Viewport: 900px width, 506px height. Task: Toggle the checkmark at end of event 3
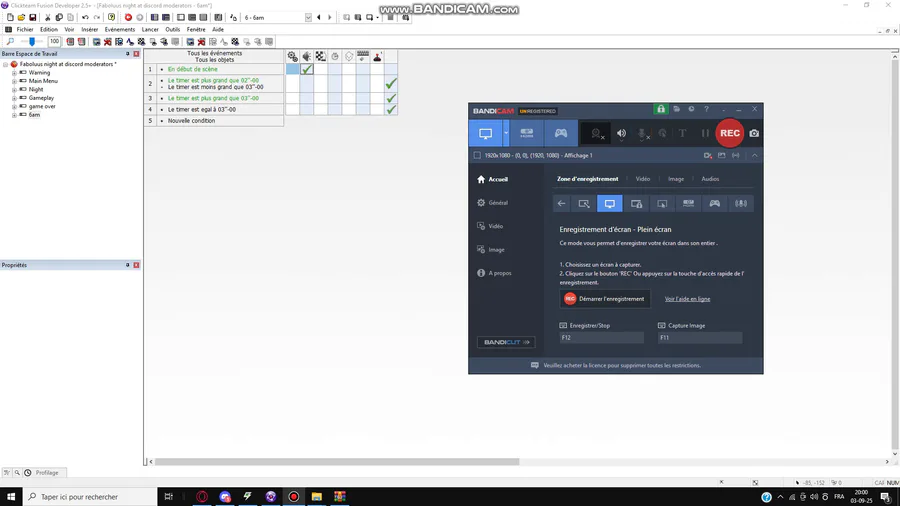(391, 98)
